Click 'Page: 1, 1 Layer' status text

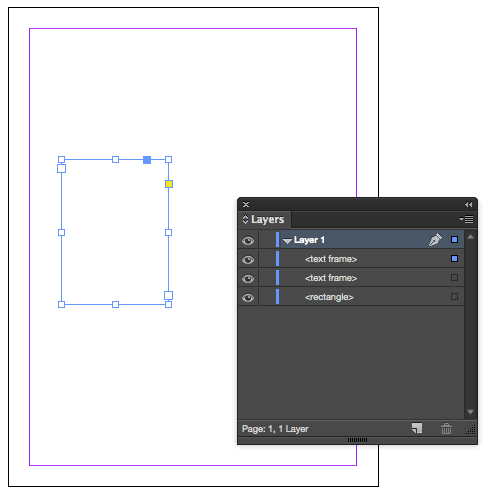[x=275, y=429]
